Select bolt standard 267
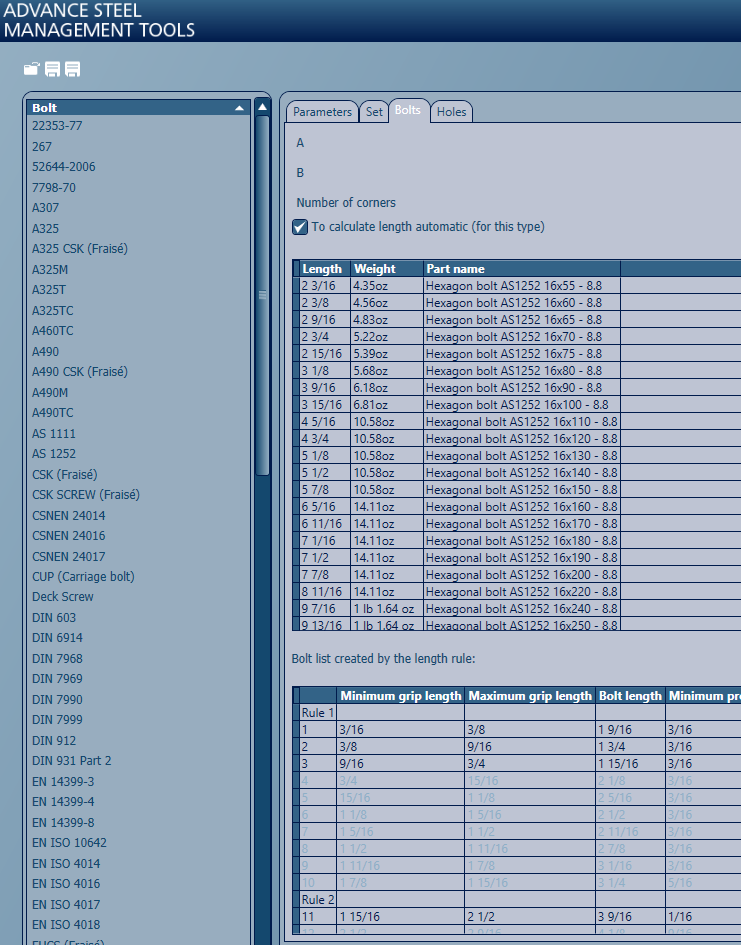741x945 pixels. click(42, 146)
